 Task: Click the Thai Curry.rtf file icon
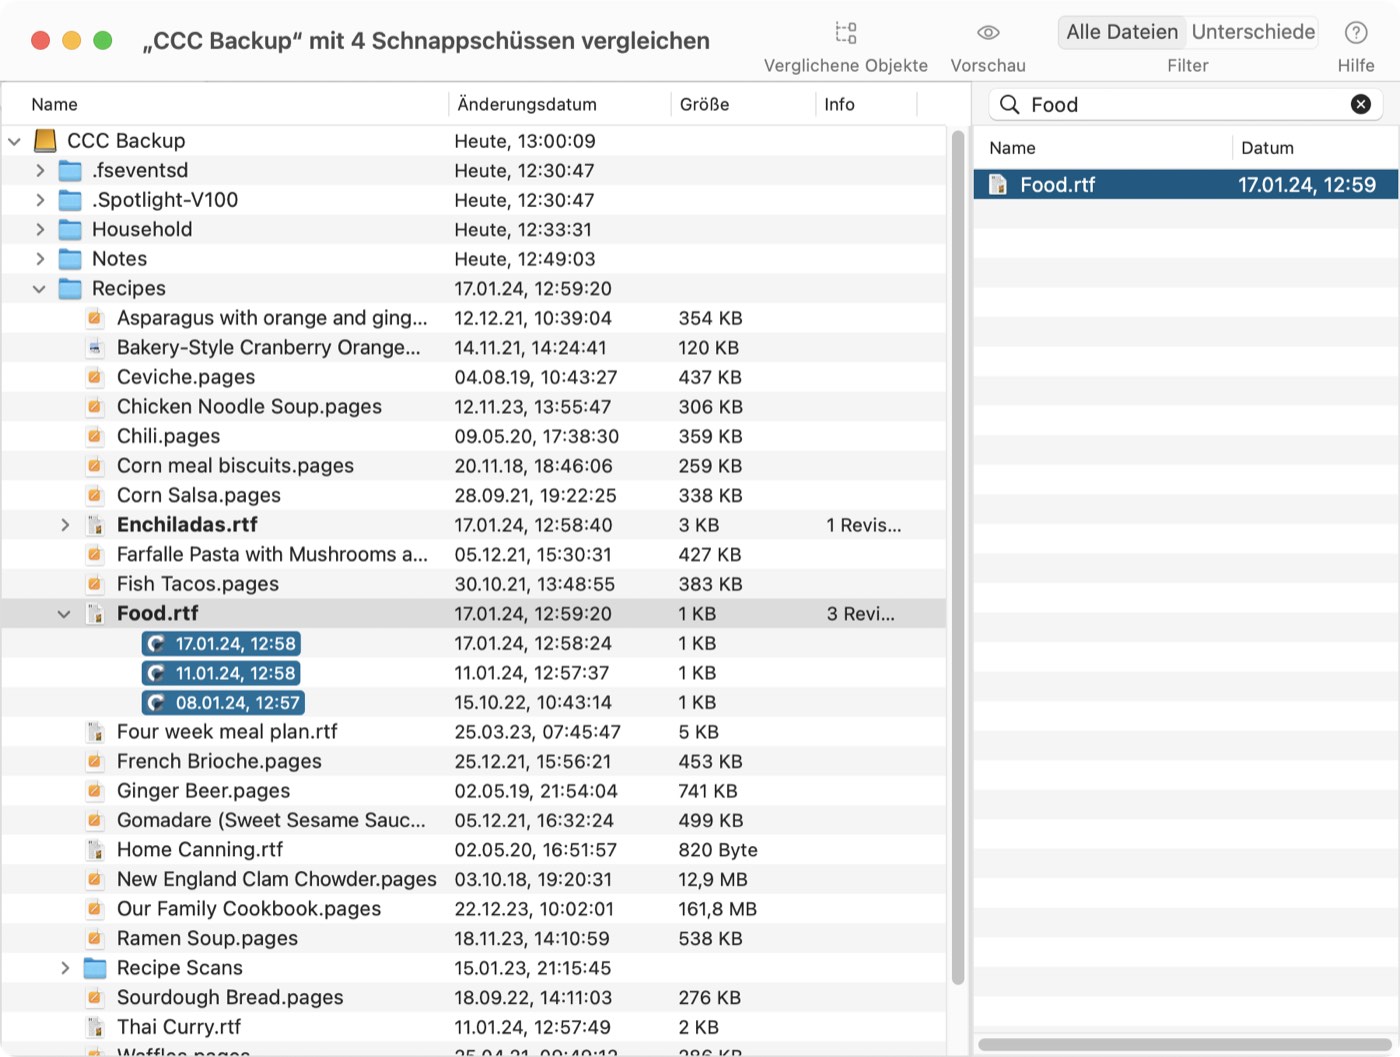[x=95, y=1027]
